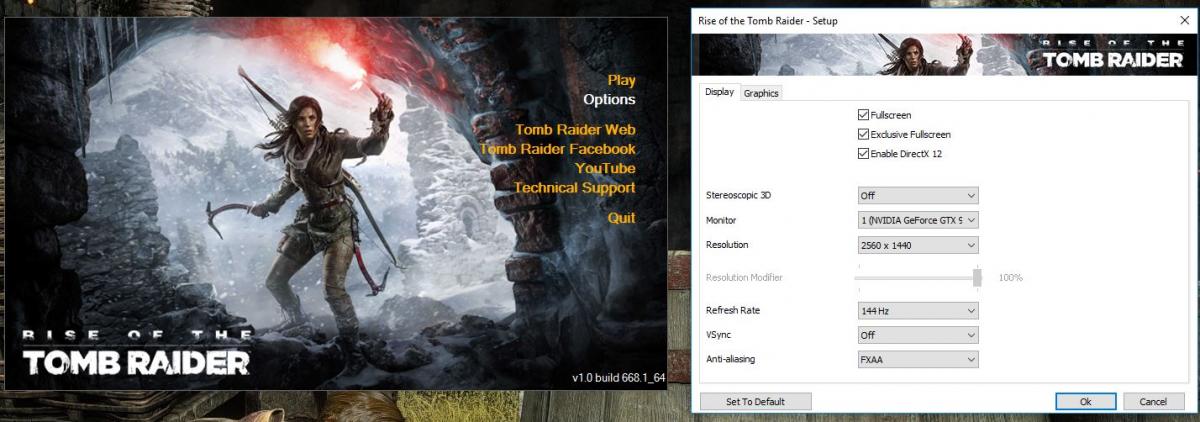
Task: Click the Resolution Modifier slider handle
Action: pyautogui.click(x=977, y=277)
